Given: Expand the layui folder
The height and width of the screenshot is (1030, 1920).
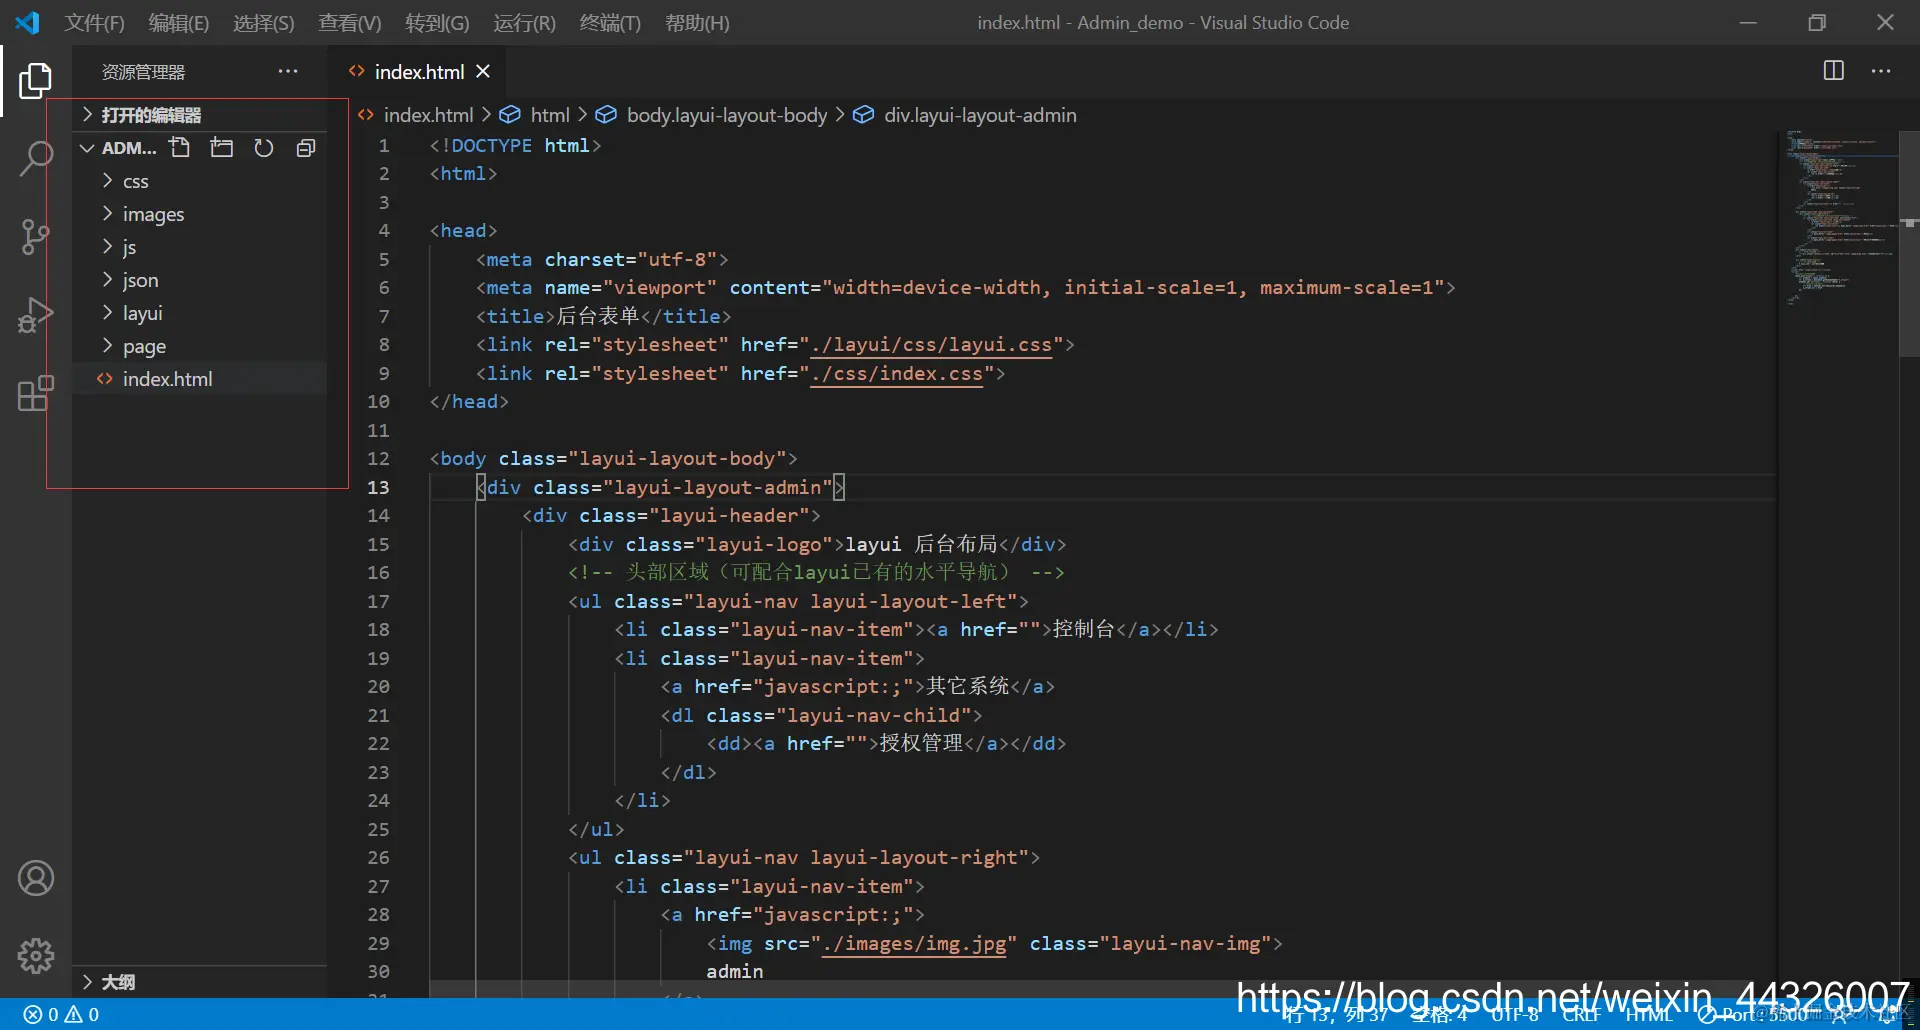Looking at the screenshot, I should coord(143,313).
